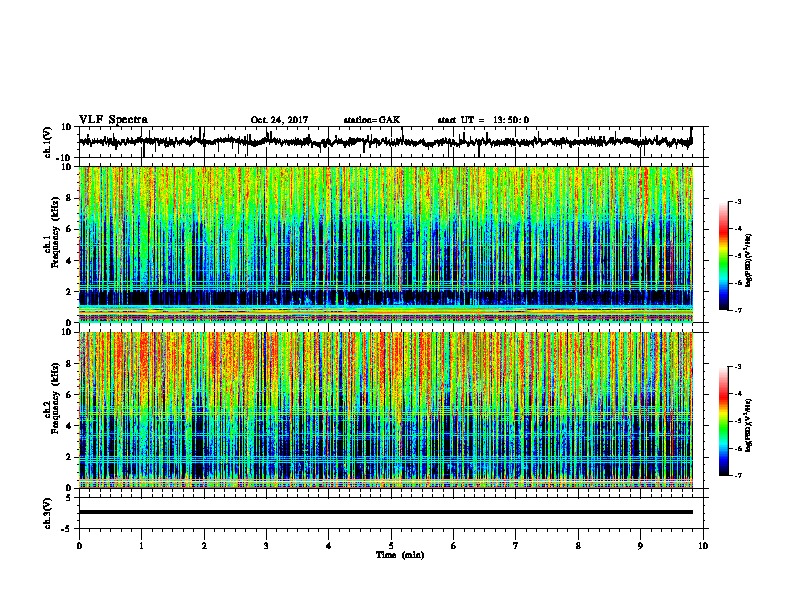Click the log(PSD) label beside ch.1 color bar

pos(749,261)
